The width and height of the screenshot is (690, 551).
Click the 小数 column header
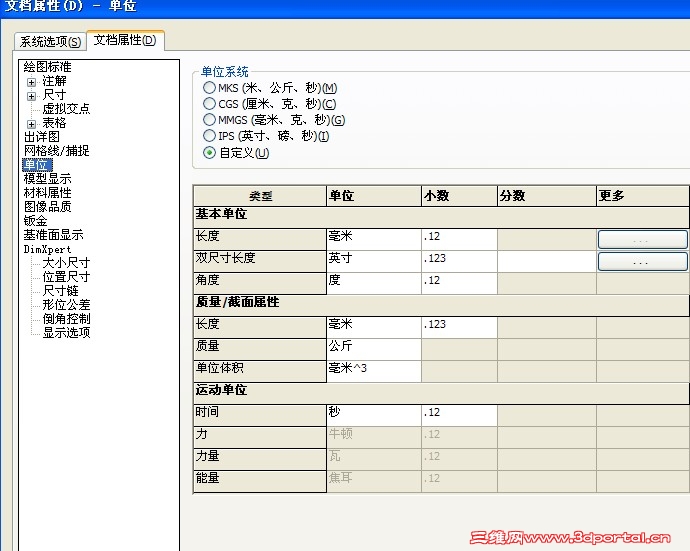[459, 196]
